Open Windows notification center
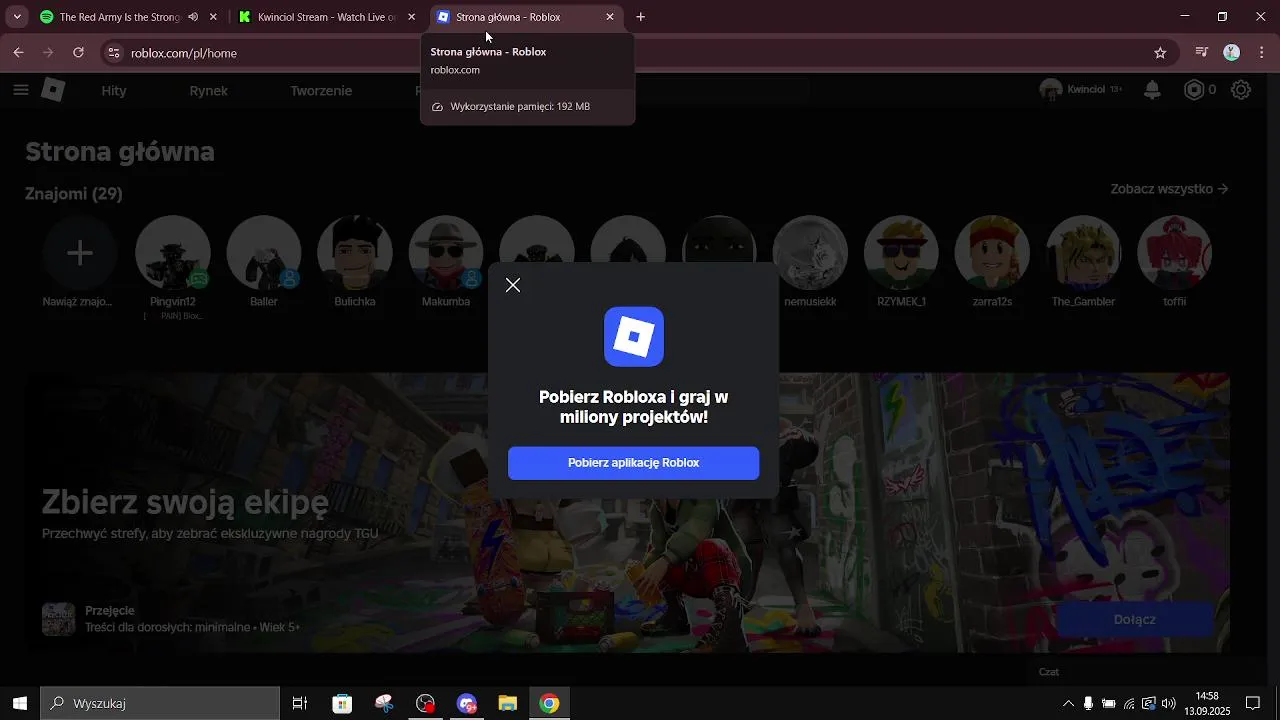 point(1252,703)
